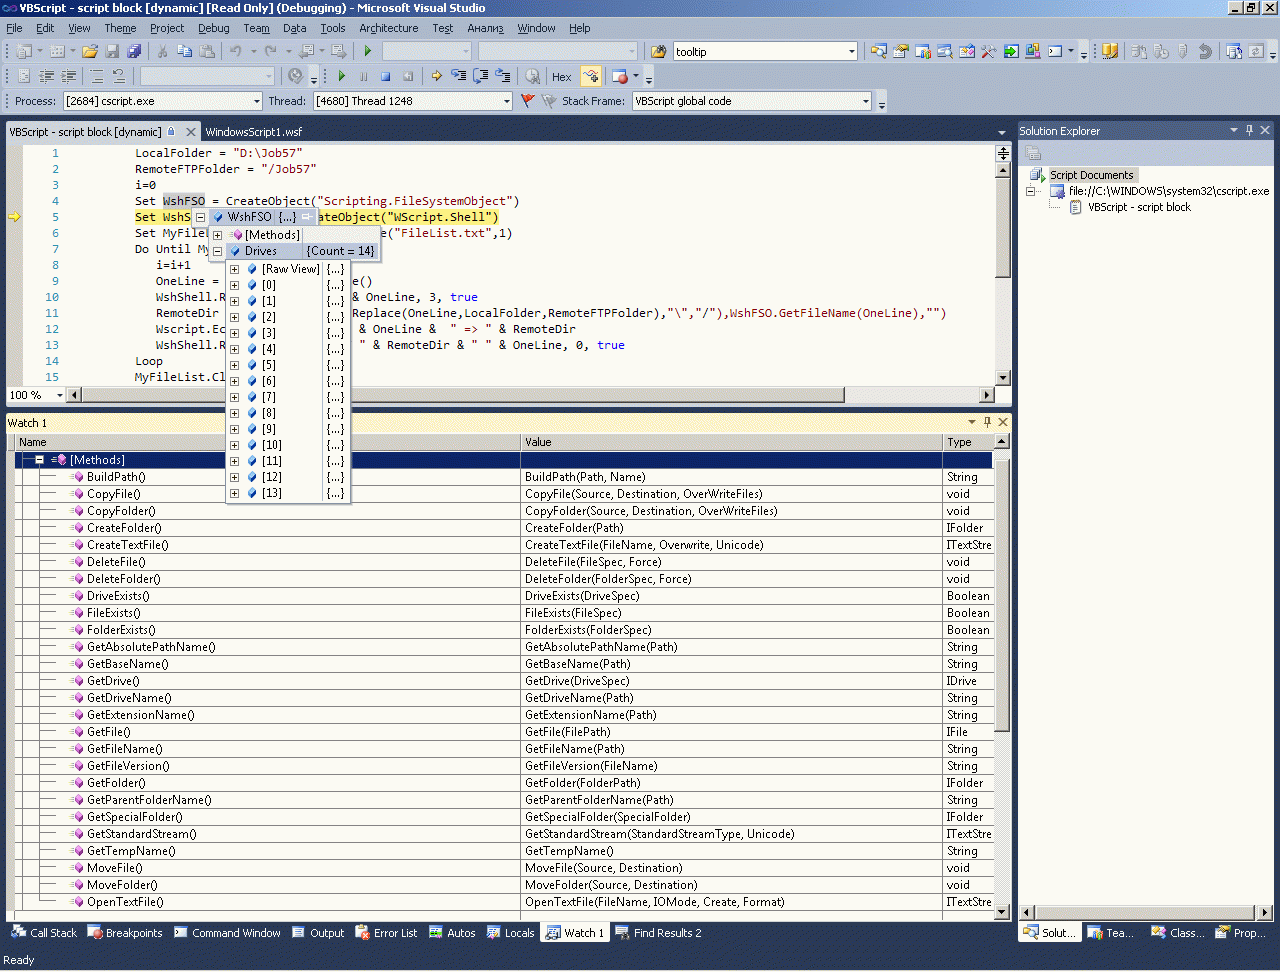Click the Solution Explorer properties toolbar icon
Image resolution: width=1280 pixels, height=972 pixels.
point(1034,153)
